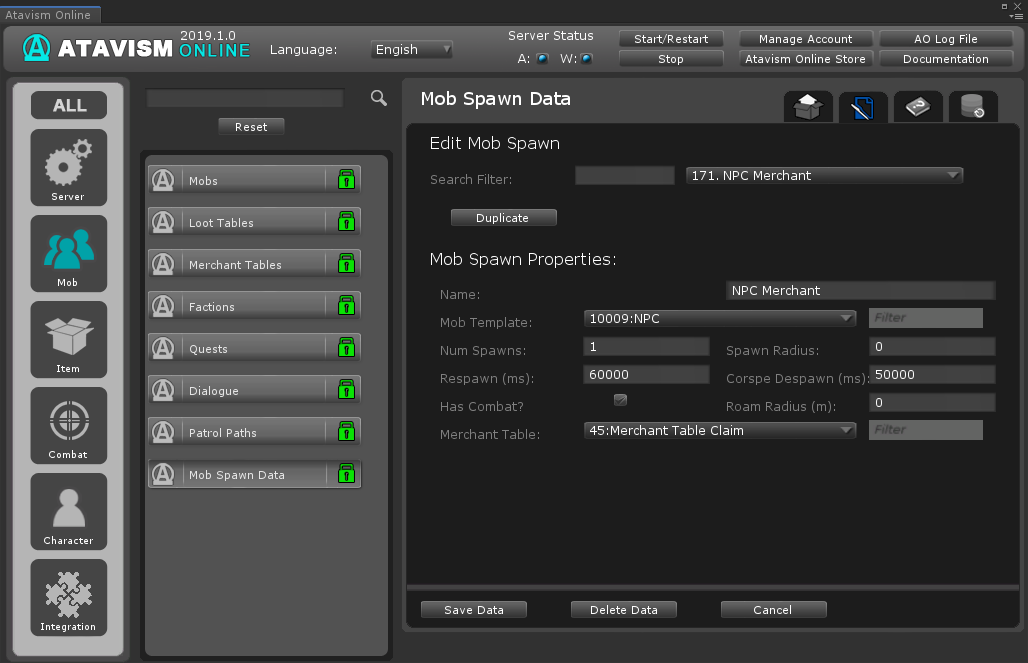
Task: Expand the Mob Template dropdown
Action: (719, 319)
